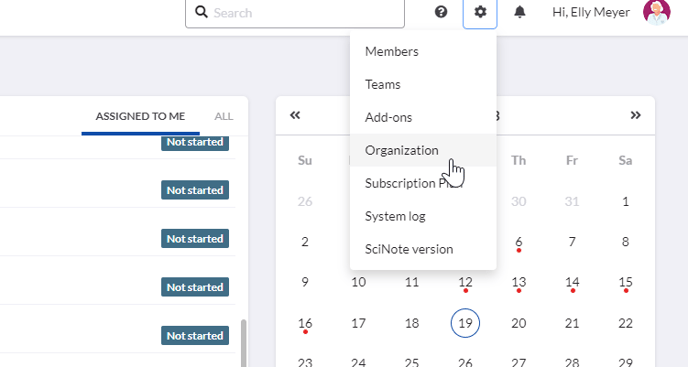Open the help question mark icon
This screenshot has width=688, height=367.
pyautogui.click(x=441, y=12)
